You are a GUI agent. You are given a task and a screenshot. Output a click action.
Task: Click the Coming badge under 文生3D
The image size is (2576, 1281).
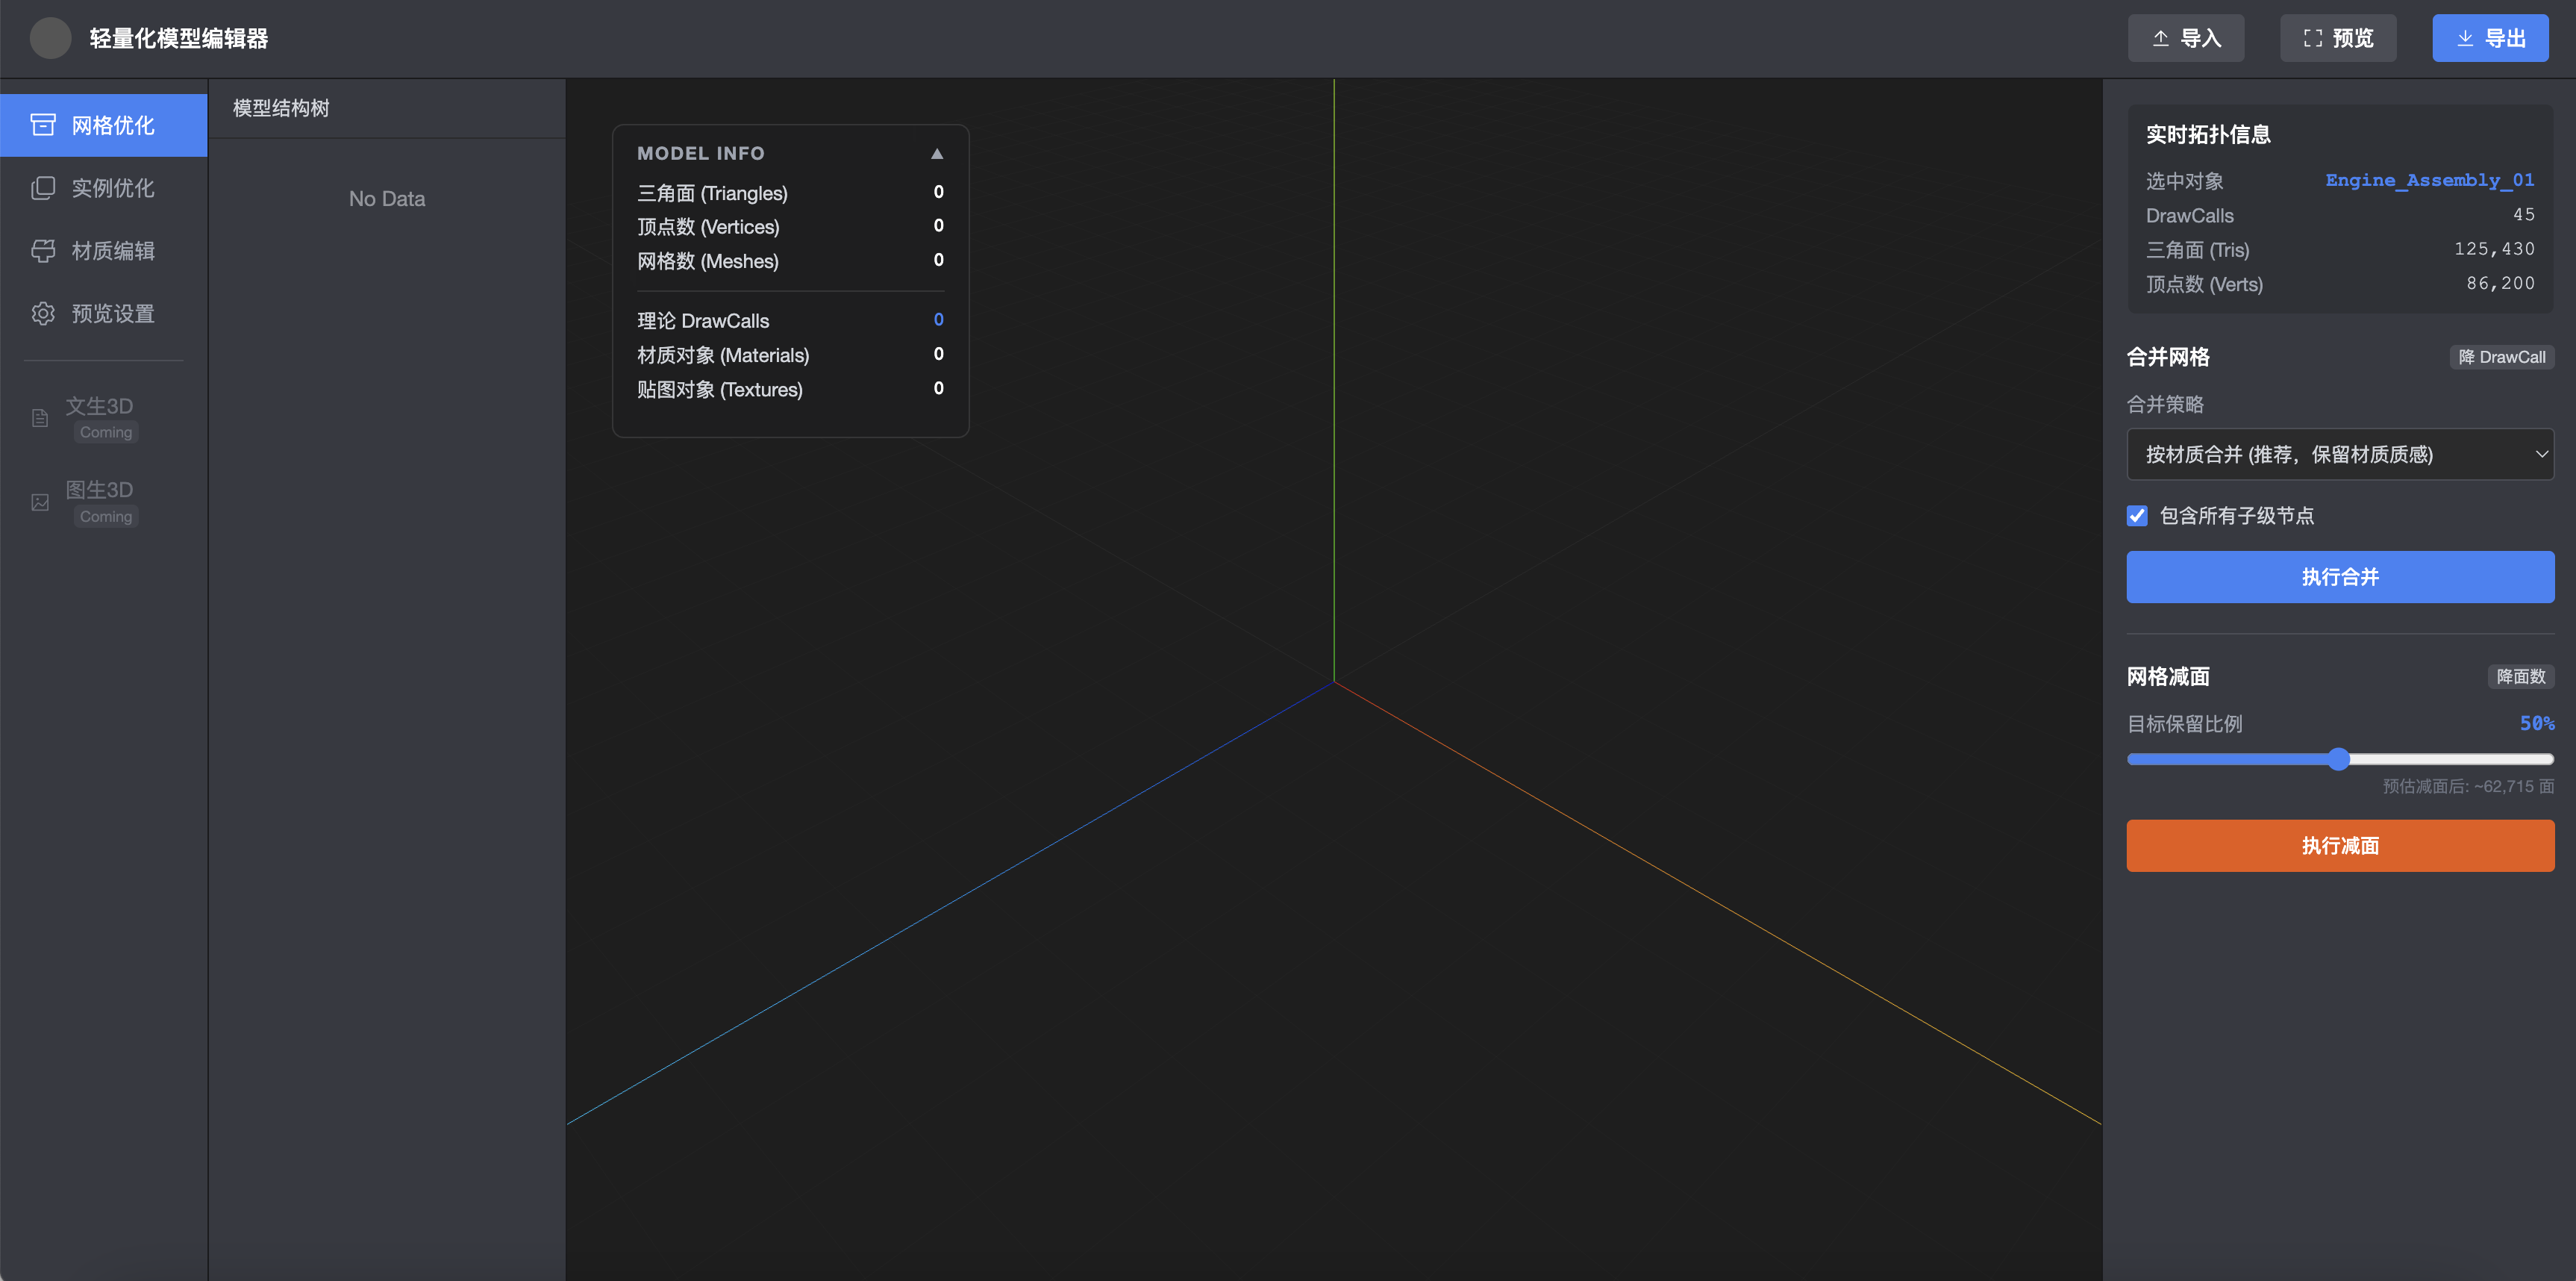(106, 433)
